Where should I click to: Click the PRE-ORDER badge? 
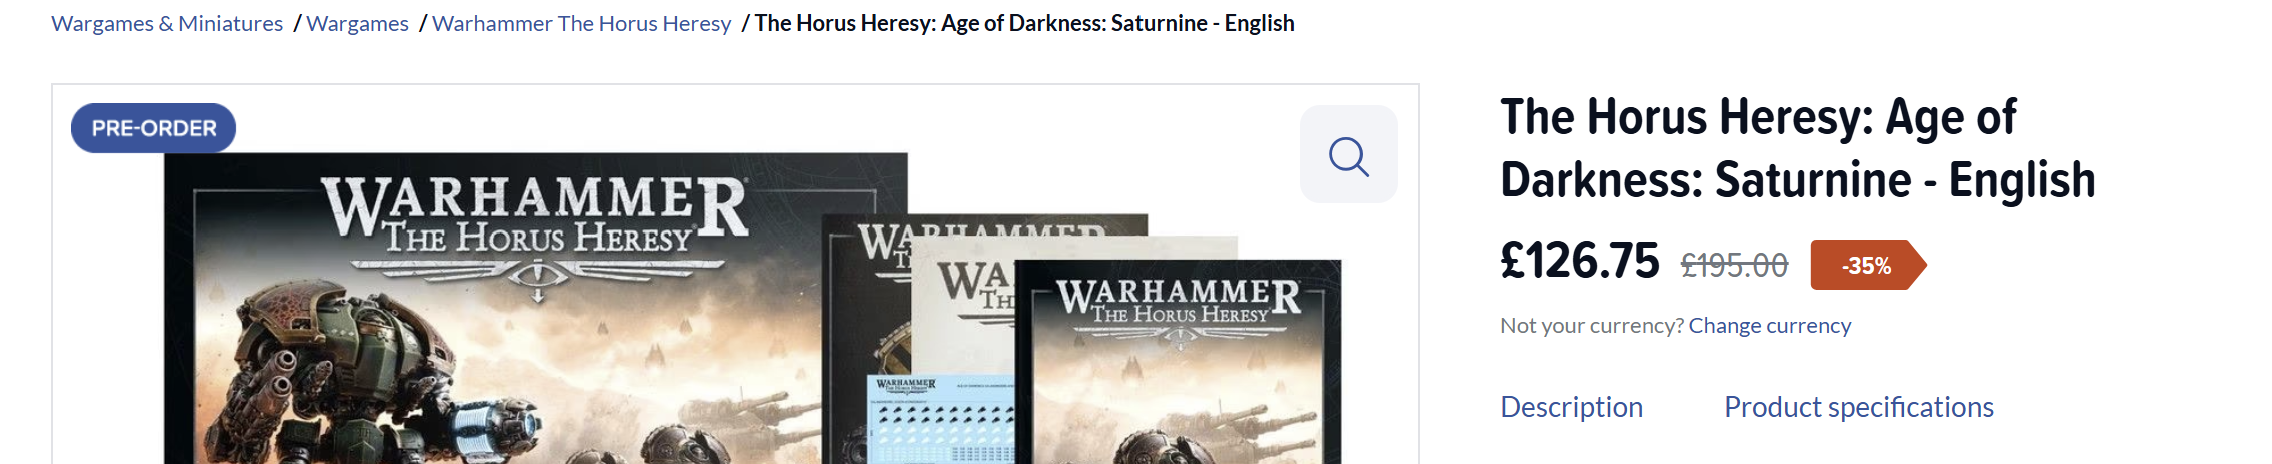(153, 128)
